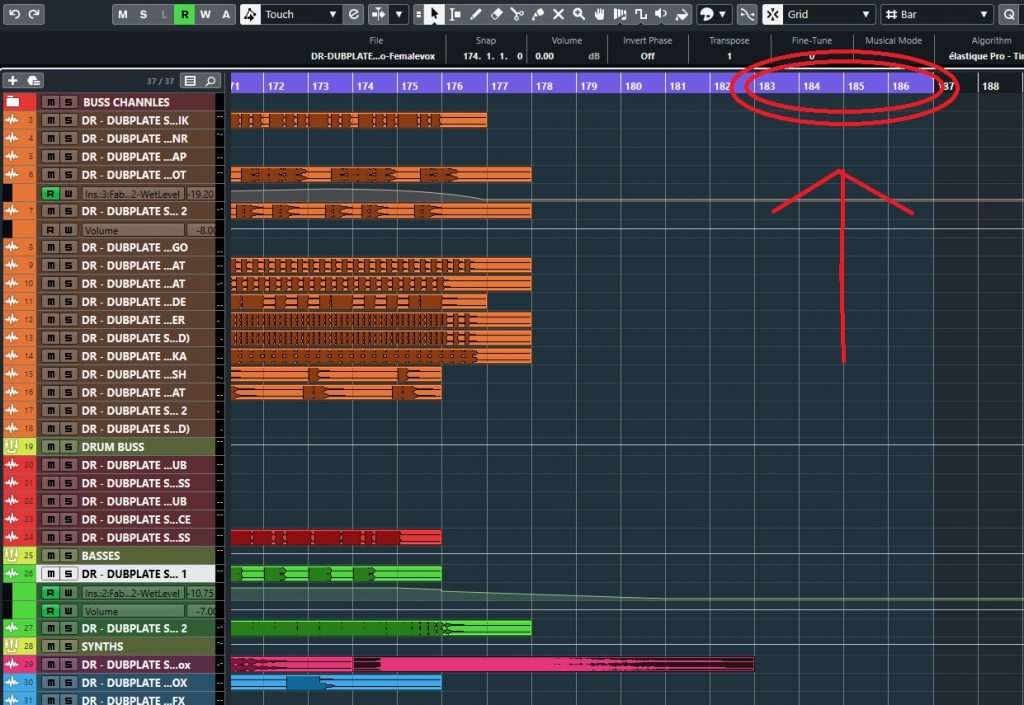Toggle global Read automation R button
Image resolution: width=1024 pixels, height=705 pixels.
tap(184, 14)
